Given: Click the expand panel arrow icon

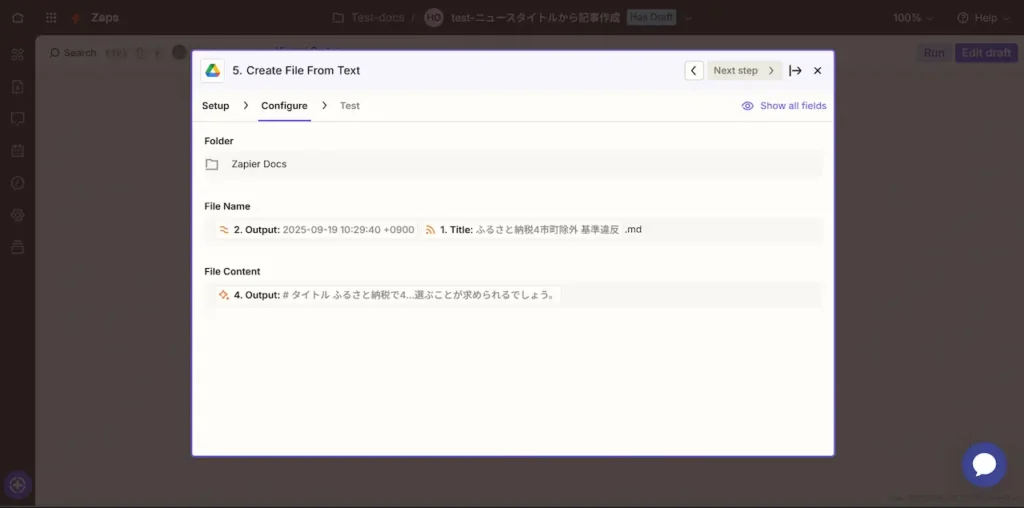Looking at the screenshot, I should [795, 71].
